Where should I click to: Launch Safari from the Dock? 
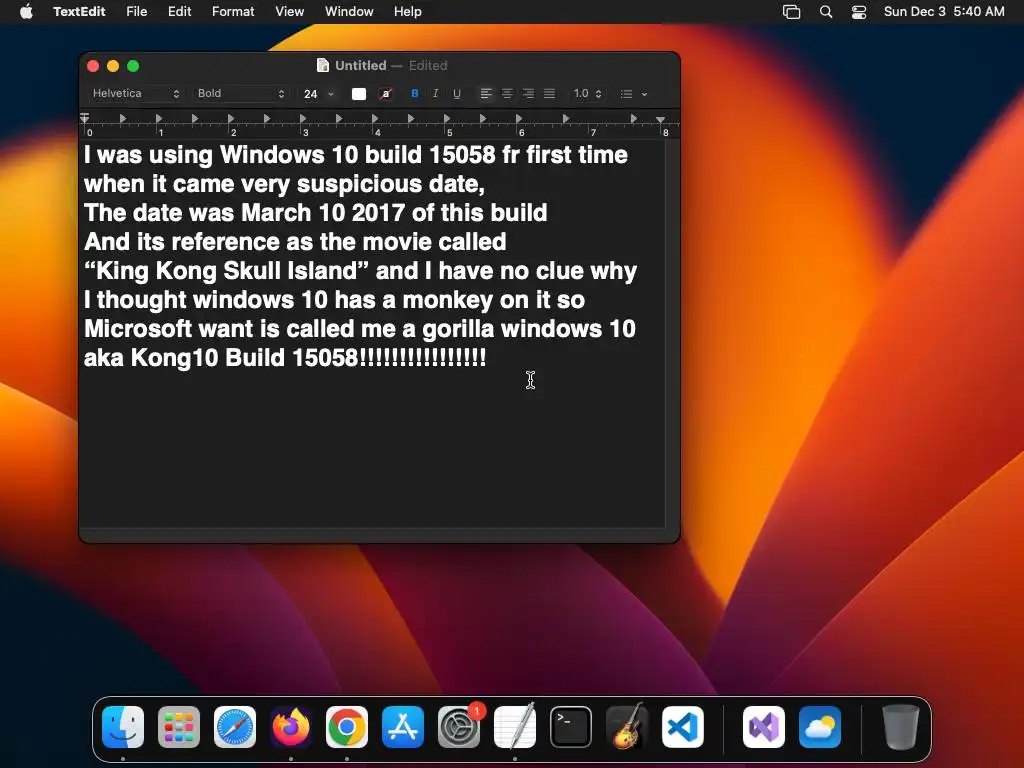235,727
